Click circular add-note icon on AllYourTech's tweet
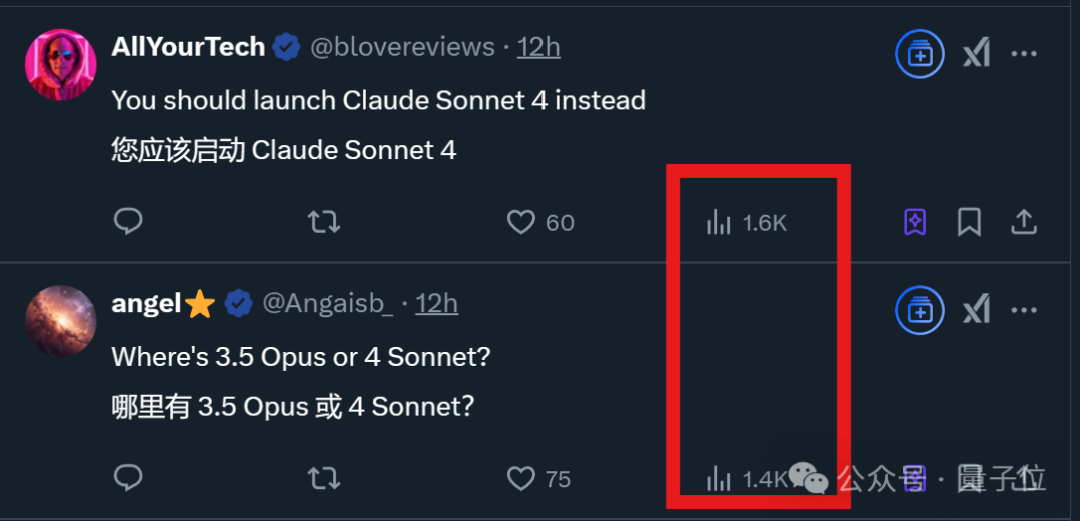This screenshot has width=1080, height=521. pos(919,54)
